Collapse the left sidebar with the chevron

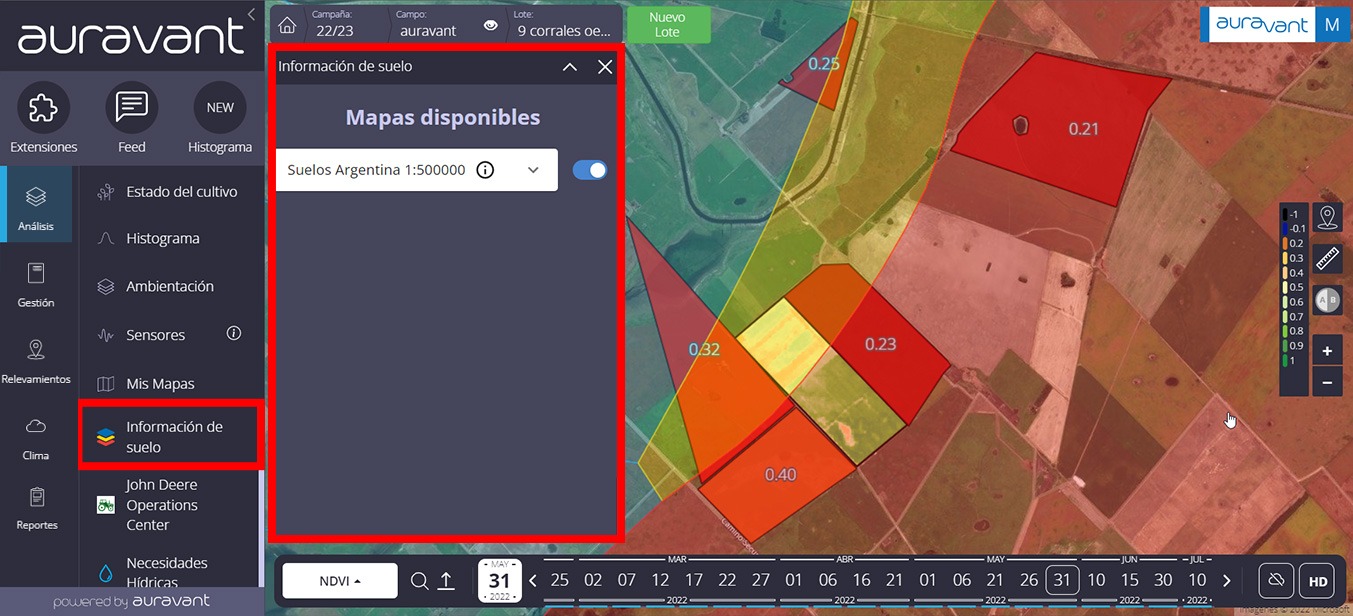tap(251, 14)
